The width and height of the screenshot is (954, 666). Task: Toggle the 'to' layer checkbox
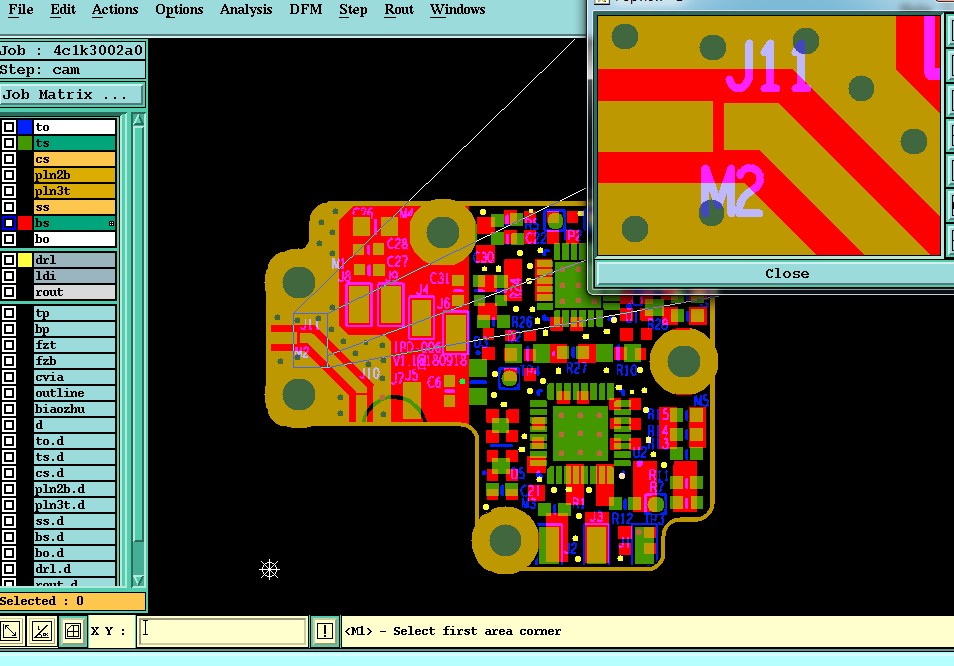pyautogui.click(x=9, y=127)
